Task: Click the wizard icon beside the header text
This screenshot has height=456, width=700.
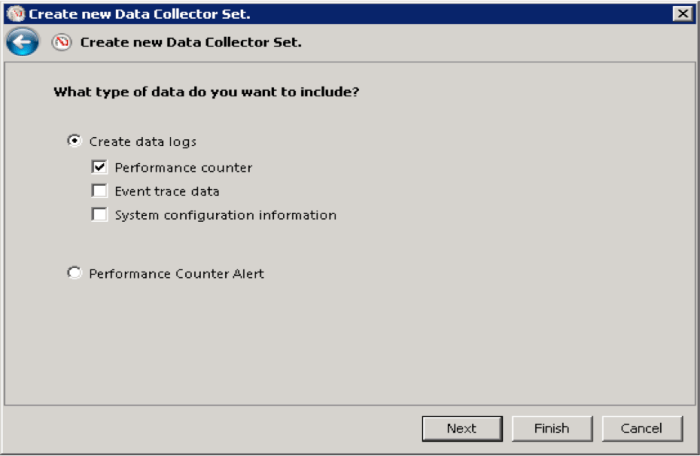Action: point(62,43)
